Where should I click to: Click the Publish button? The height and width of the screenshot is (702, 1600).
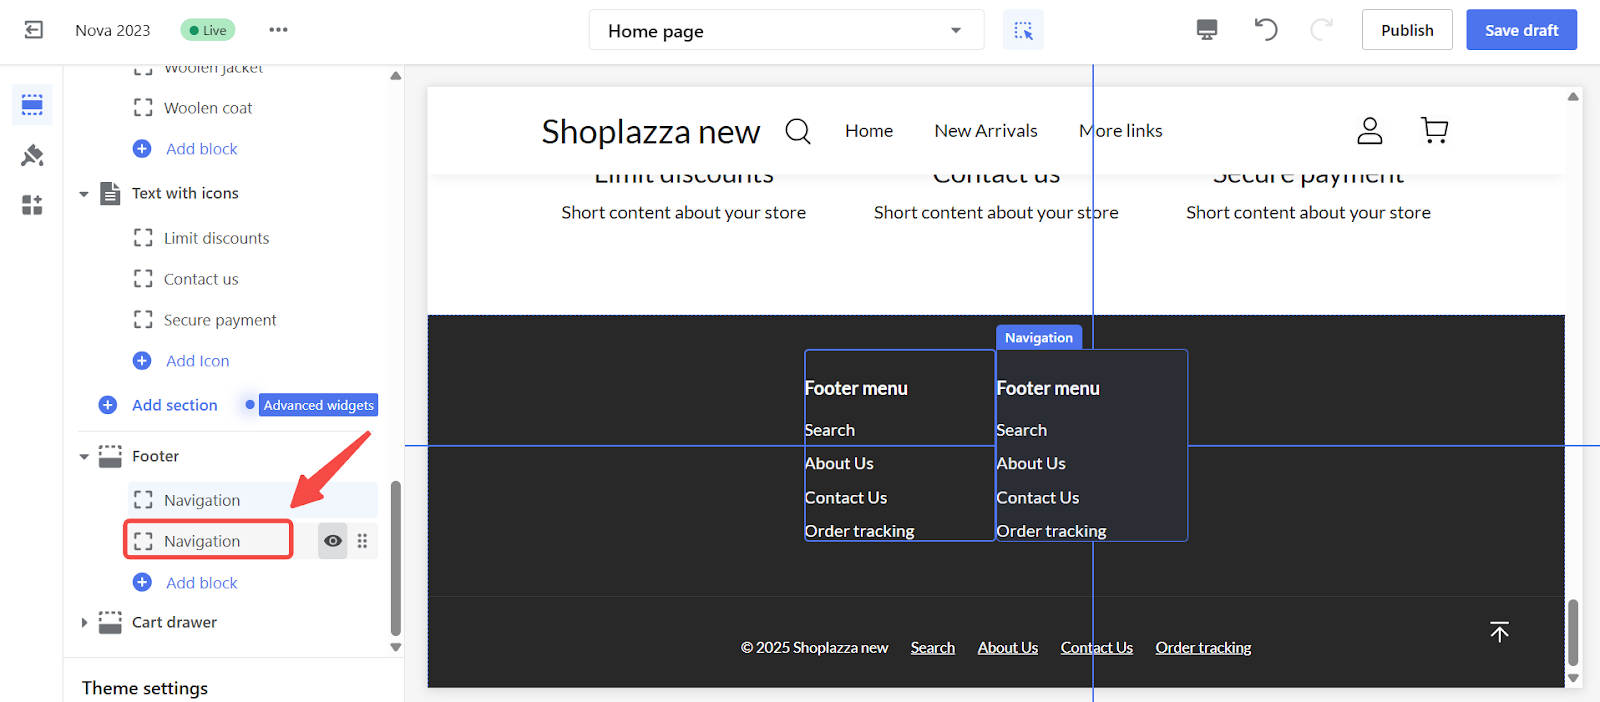click(x=1407, y=30)
